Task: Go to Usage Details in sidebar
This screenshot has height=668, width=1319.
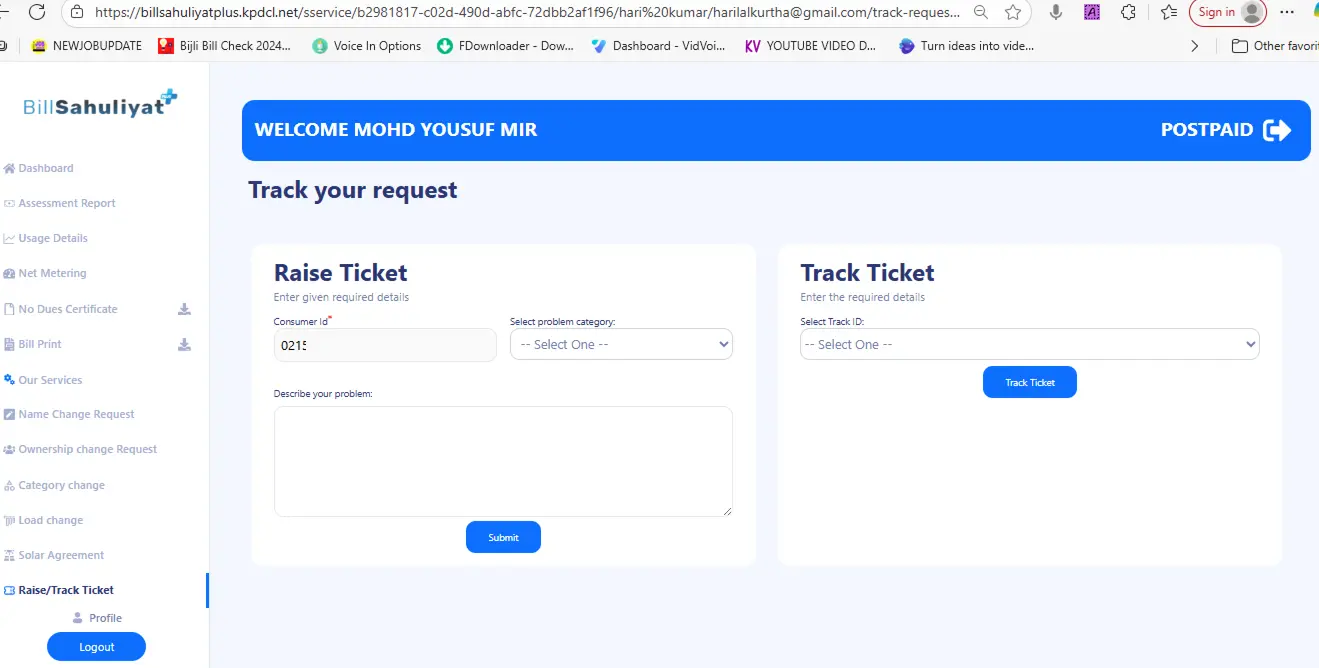Action: (x=53, y=238)
